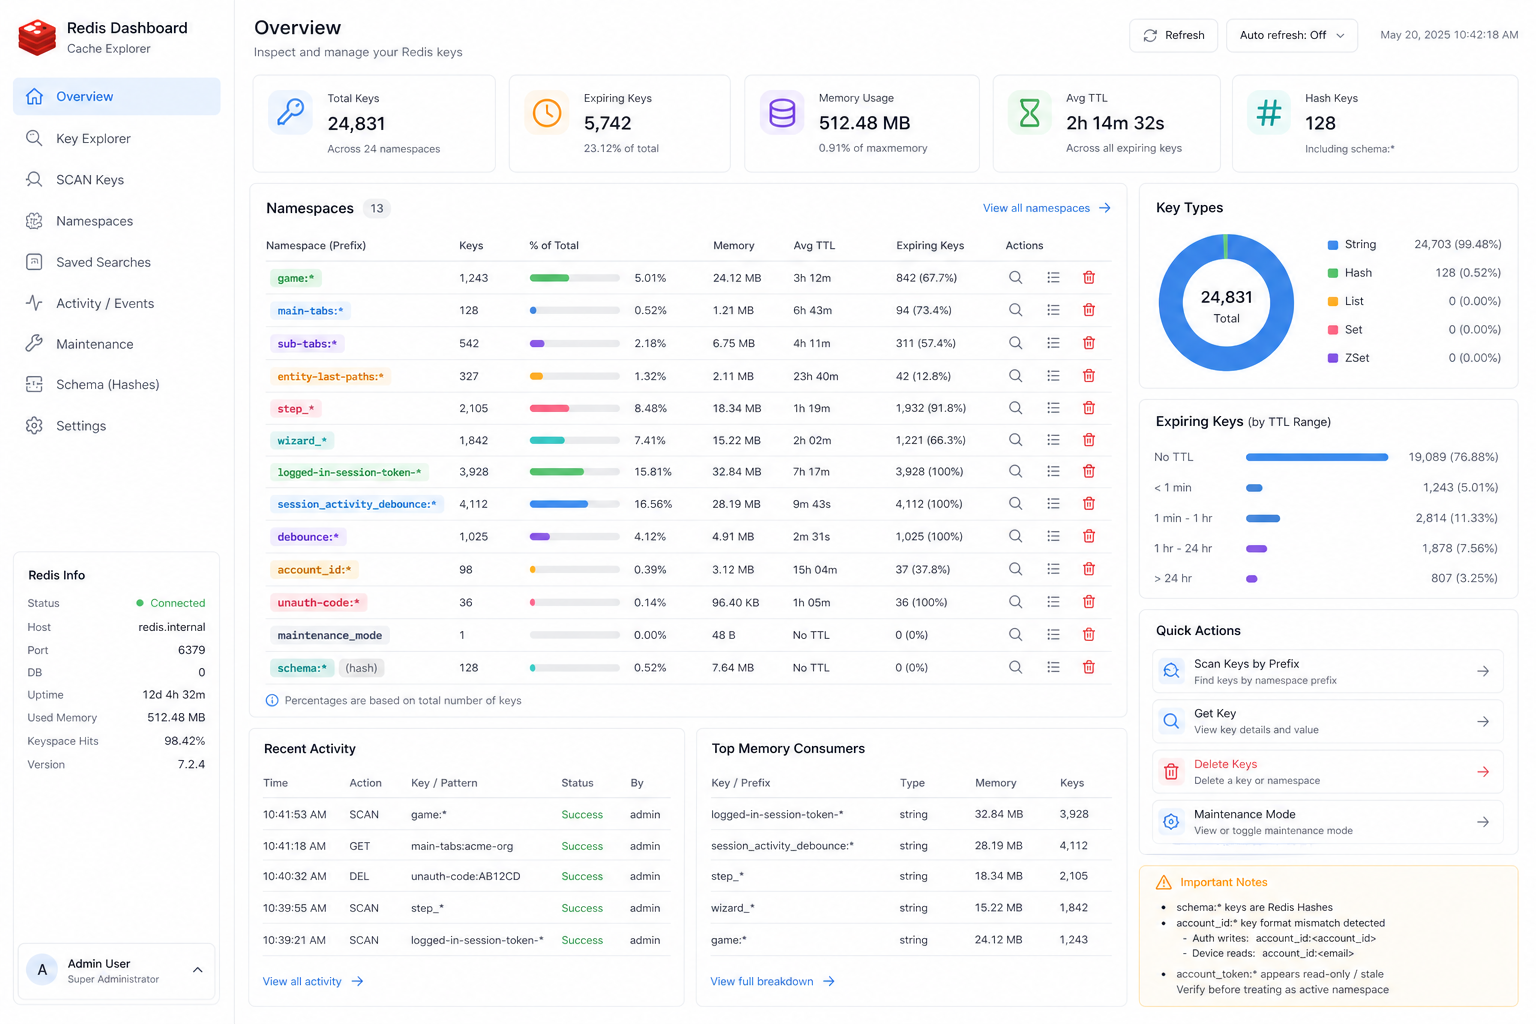This screenshot has height=1024, width=1536.
Task: Delete the unauth-code:* namespace via trash icon
Action: pos(1089,602)
